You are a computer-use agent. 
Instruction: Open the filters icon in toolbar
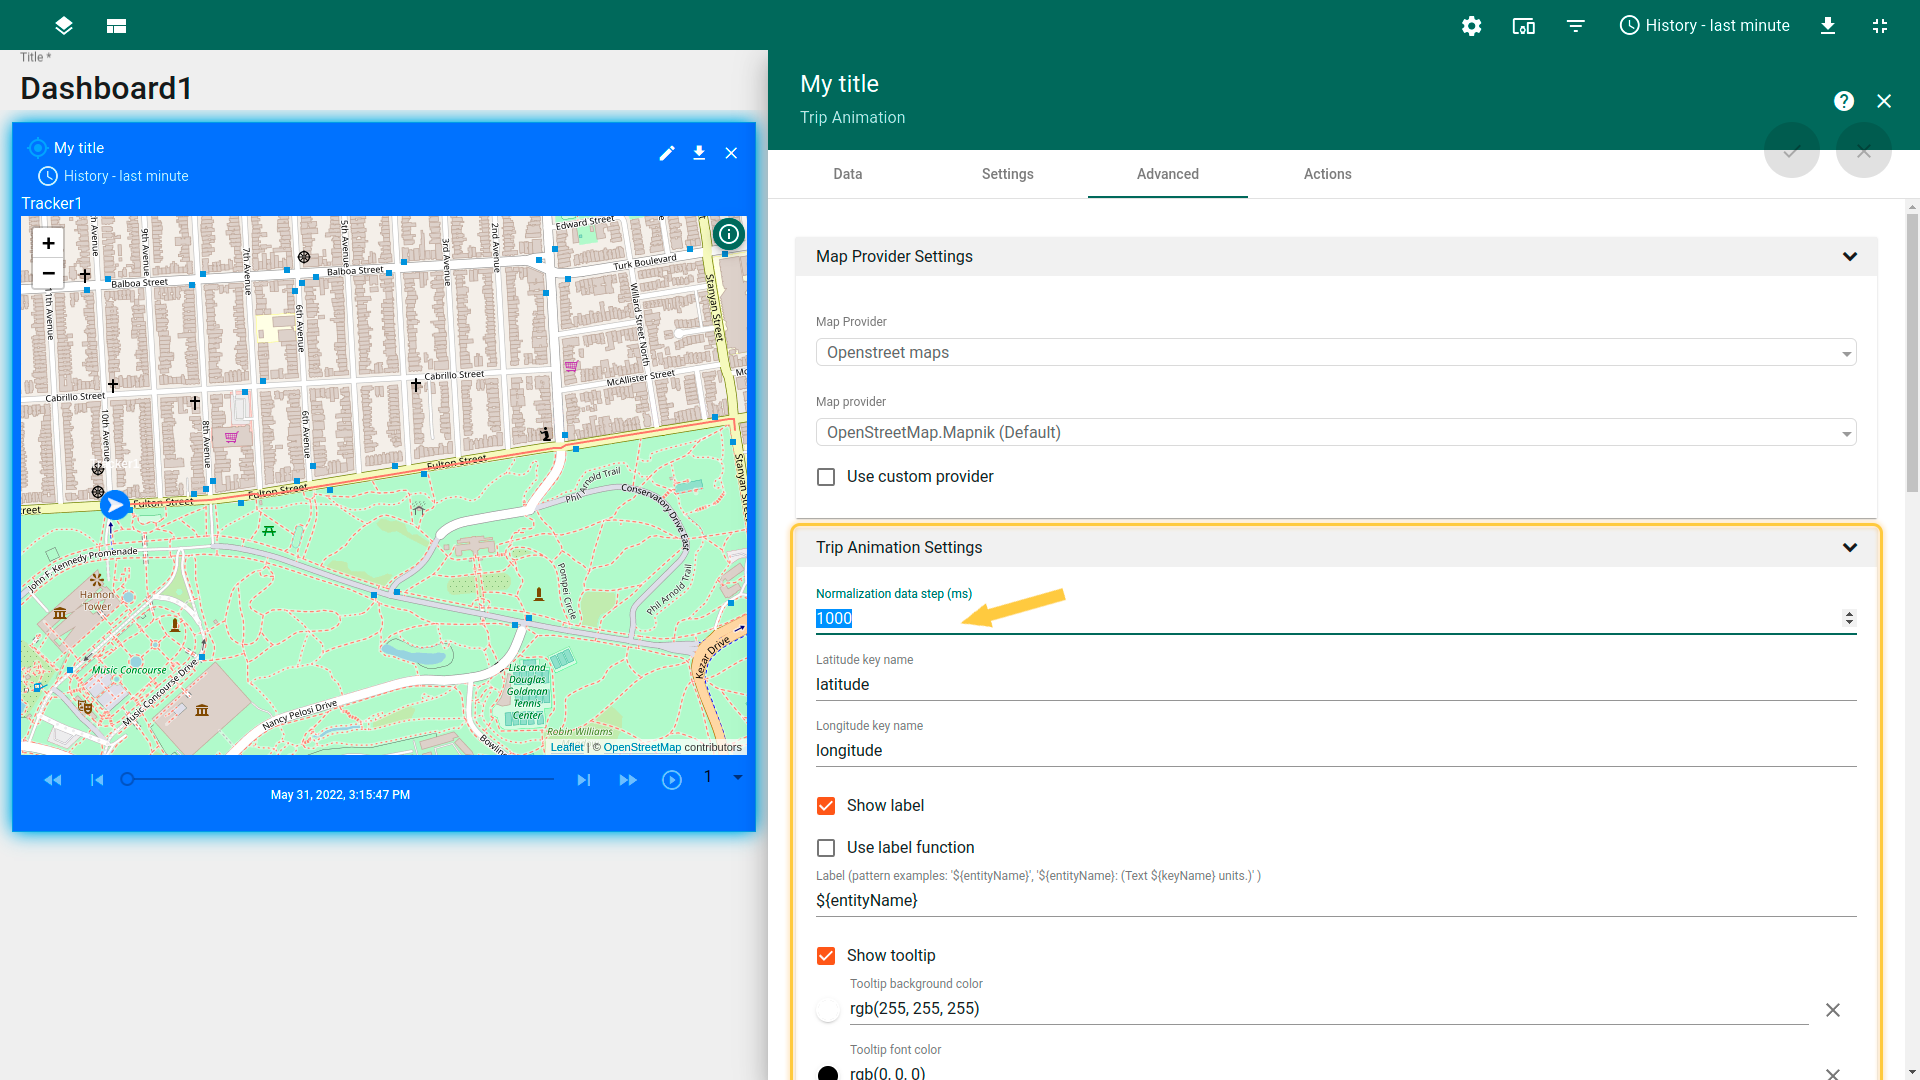[x=1575, y=26]
